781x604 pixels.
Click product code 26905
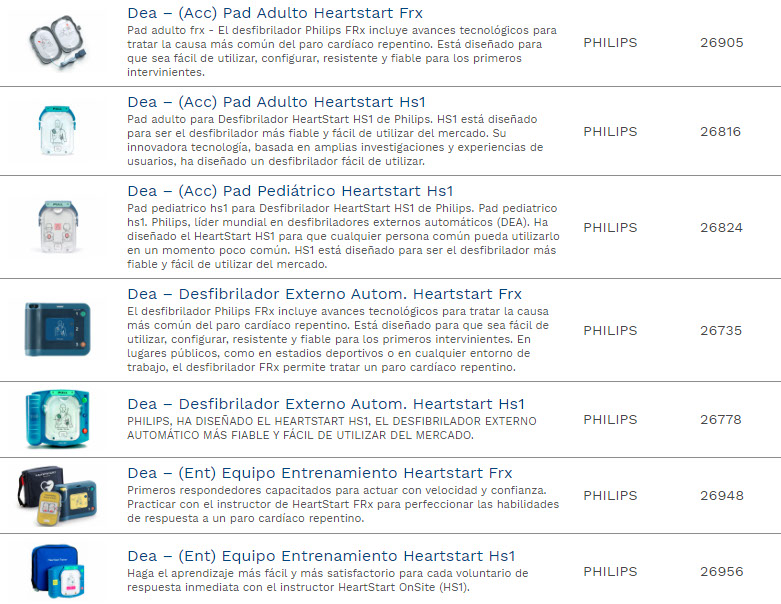coord(721,43)
